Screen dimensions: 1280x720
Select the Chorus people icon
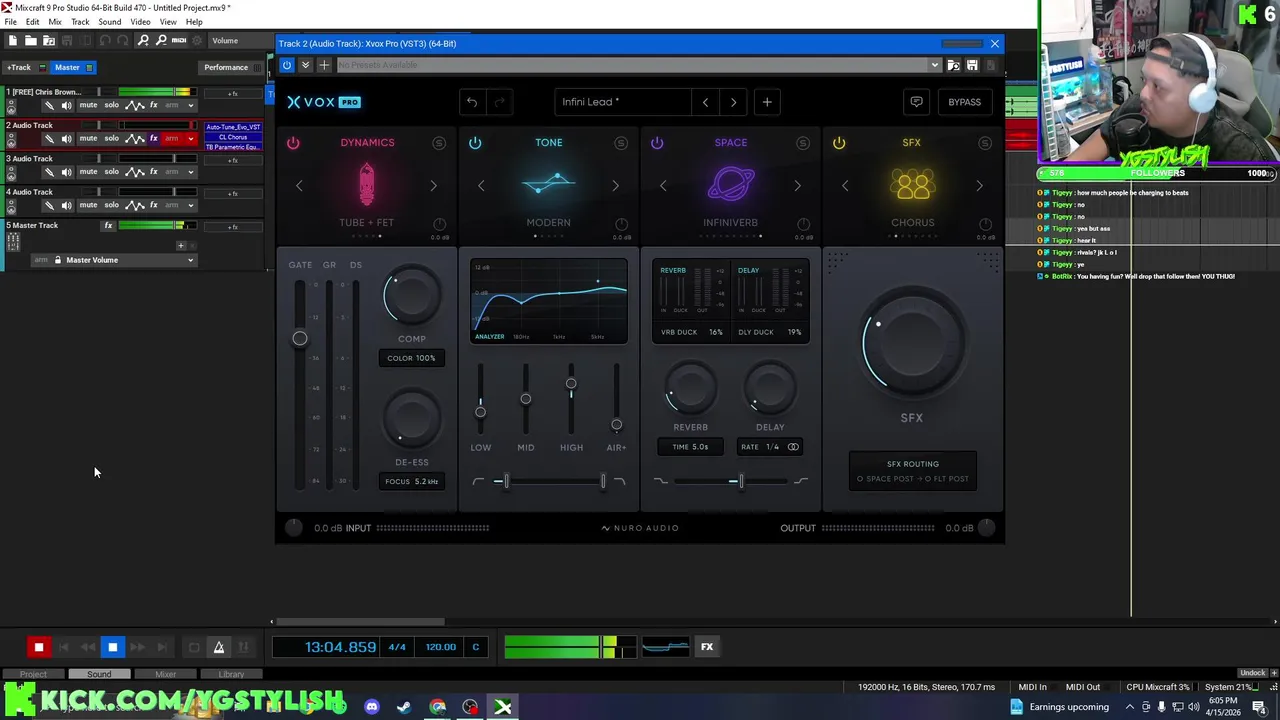[x=912, y=185]
